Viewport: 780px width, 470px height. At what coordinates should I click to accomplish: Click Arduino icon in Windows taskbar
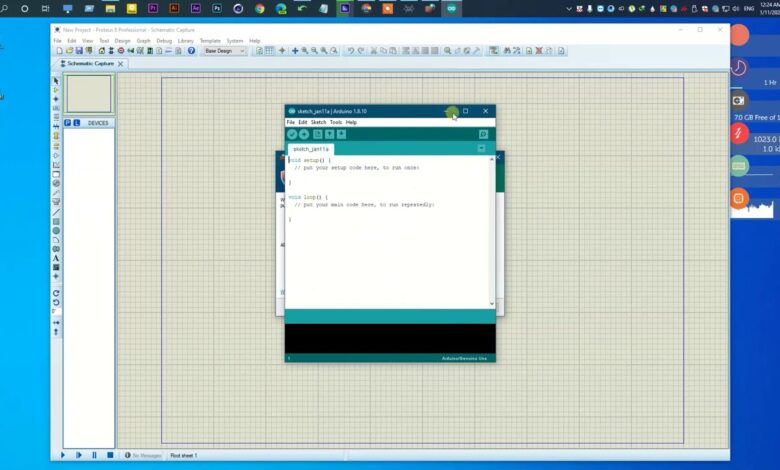451,8
